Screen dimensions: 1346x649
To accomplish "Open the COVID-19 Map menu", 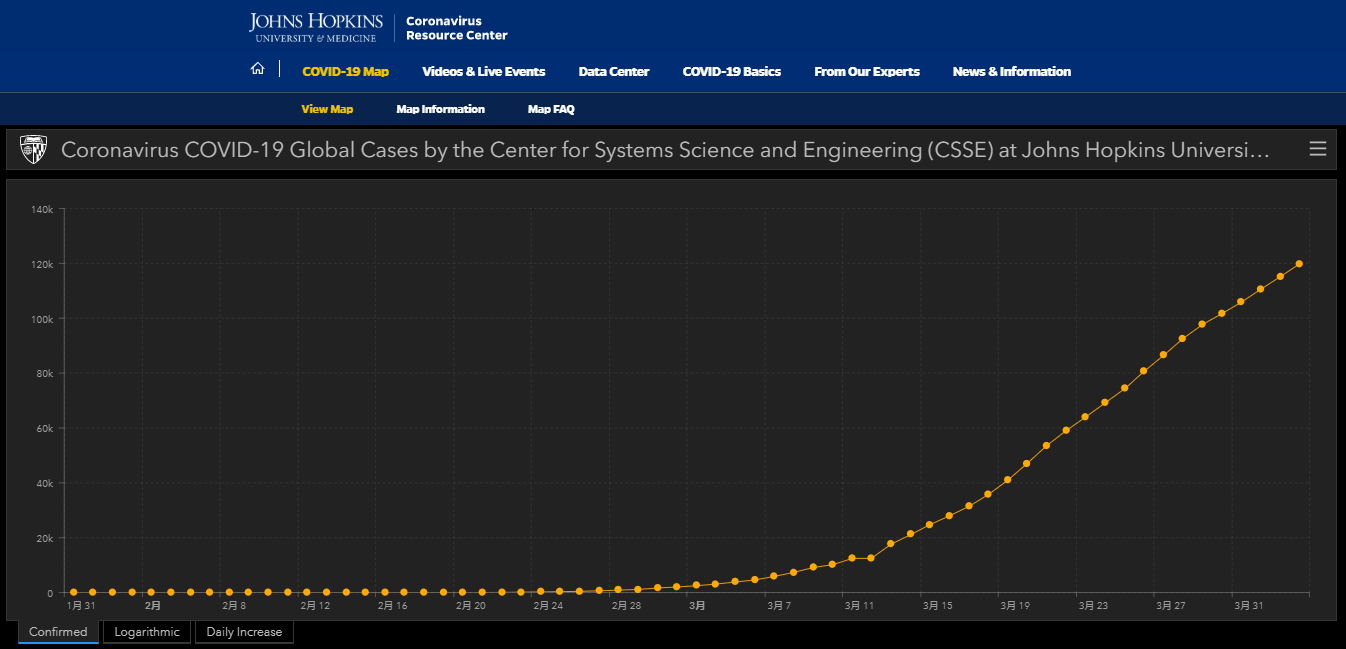I will (345, 71).
